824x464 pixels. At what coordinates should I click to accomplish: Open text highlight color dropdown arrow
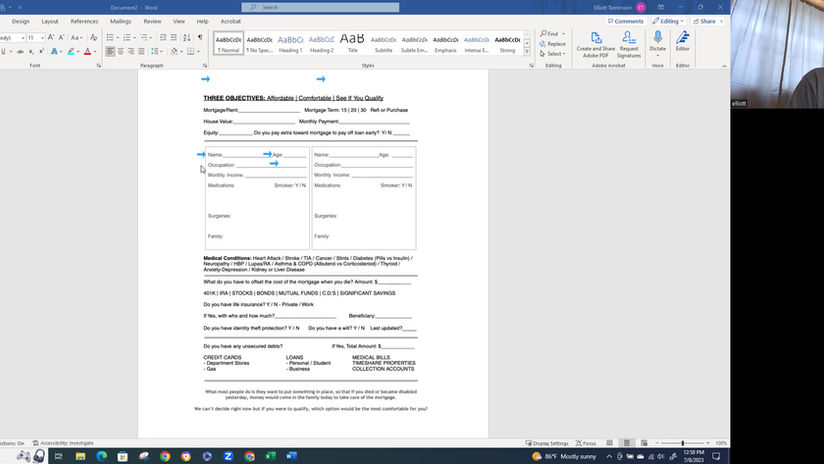click(78, 51)
